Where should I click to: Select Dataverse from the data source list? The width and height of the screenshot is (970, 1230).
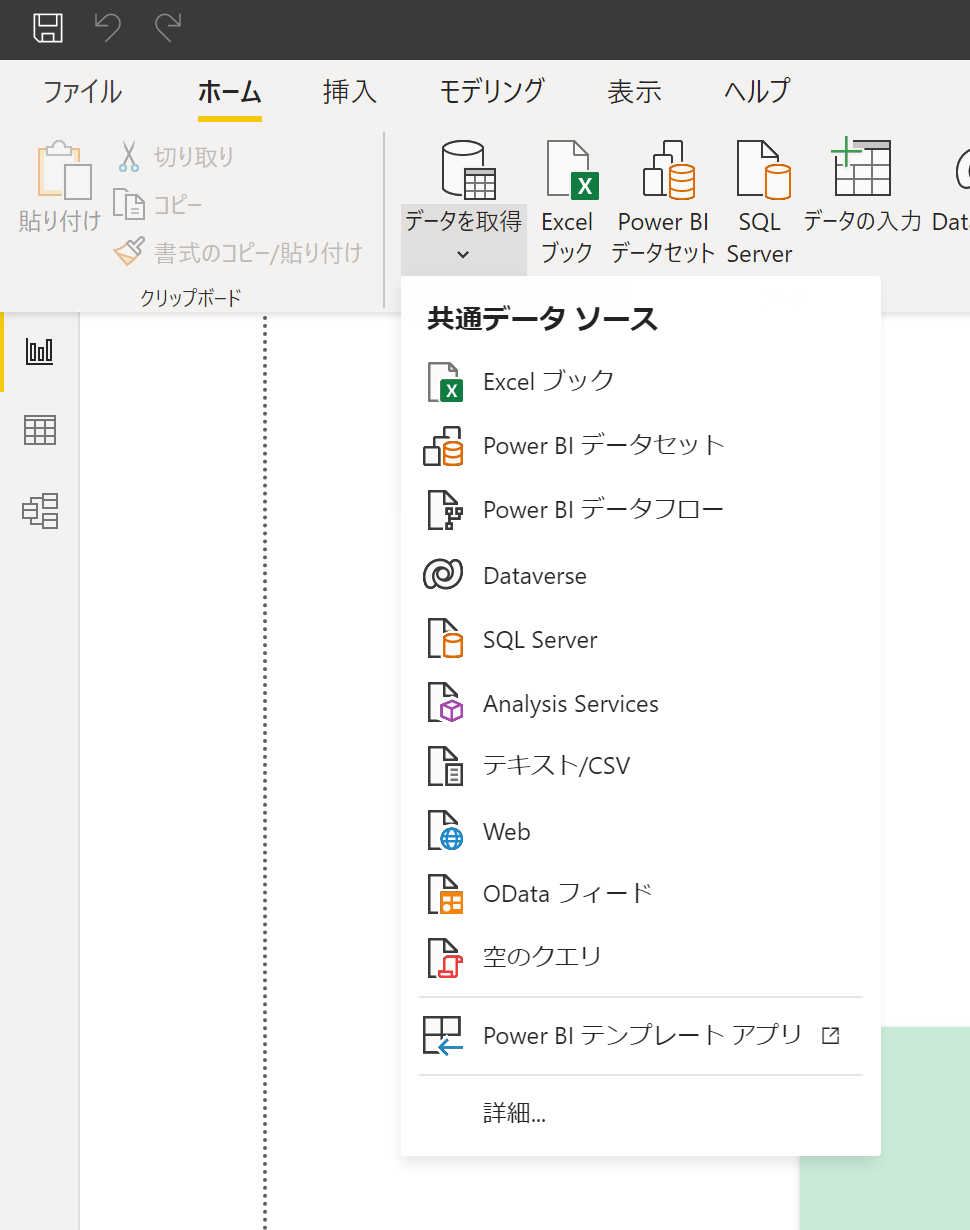pos(535,576)
